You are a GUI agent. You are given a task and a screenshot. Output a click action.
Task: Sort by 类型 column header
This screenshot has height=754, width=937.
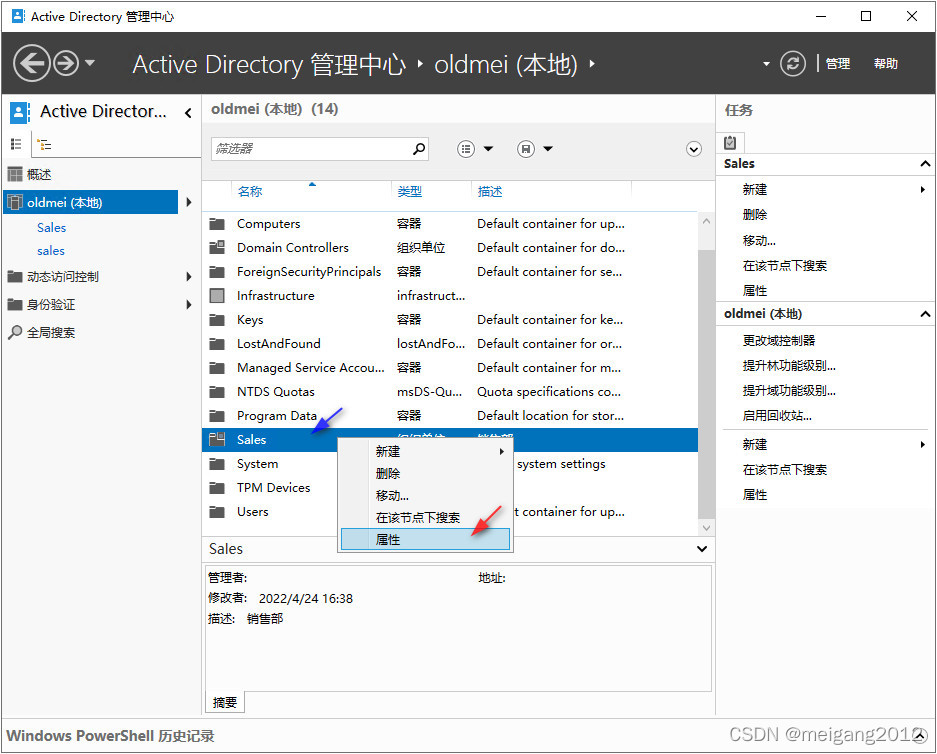pyautogui.click(x=409, y=191)
